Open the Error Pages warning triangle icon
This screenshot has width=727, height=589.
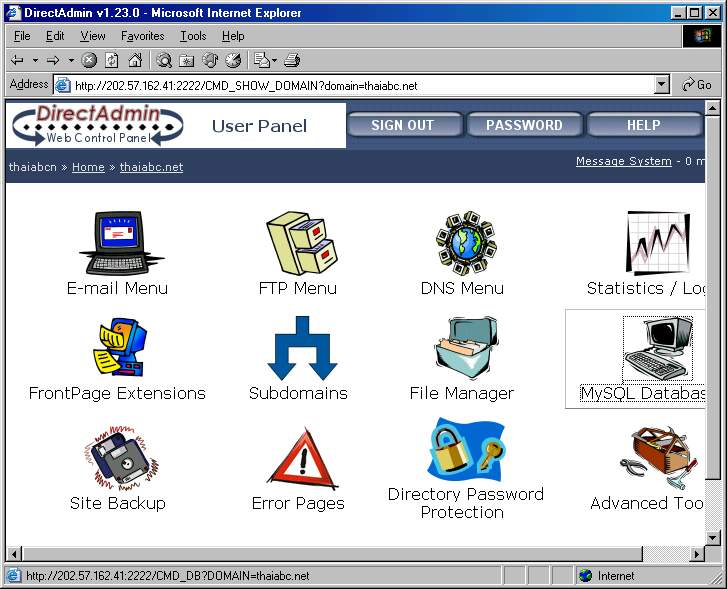coord(298,457)
